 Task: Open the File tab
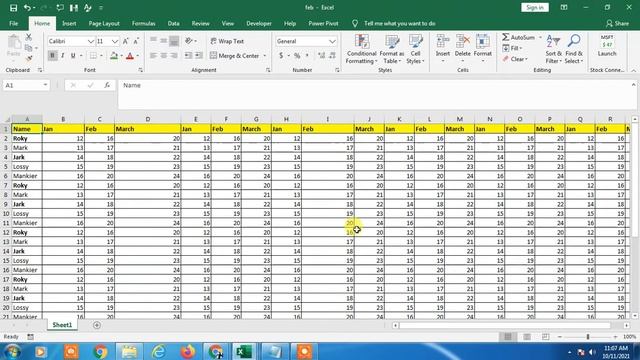pos(13,24)
